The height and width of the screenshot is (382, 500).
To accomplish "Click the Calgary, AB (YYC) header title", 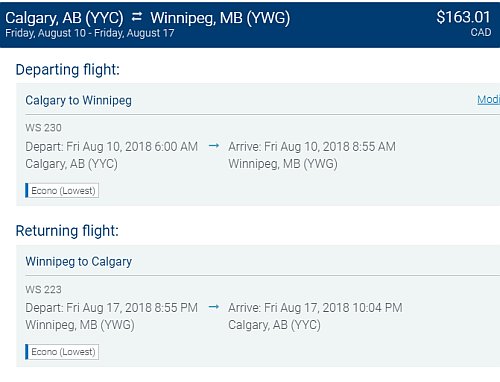I will pyautogui.click(x=64, y=18).
